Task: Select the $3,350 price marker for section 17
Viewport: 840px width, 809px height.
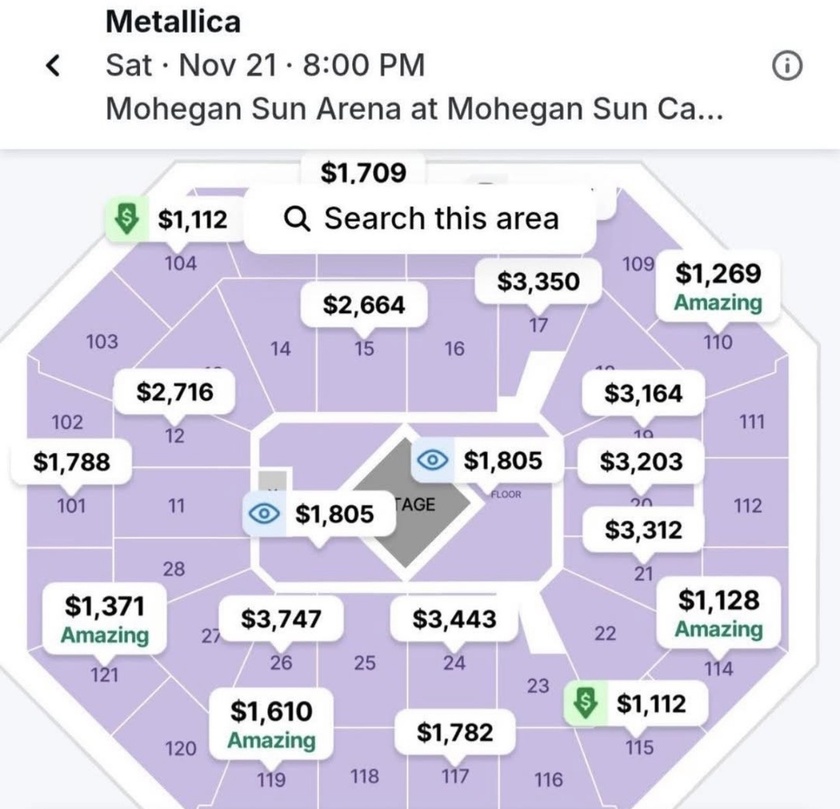Action: click(538, 282)
